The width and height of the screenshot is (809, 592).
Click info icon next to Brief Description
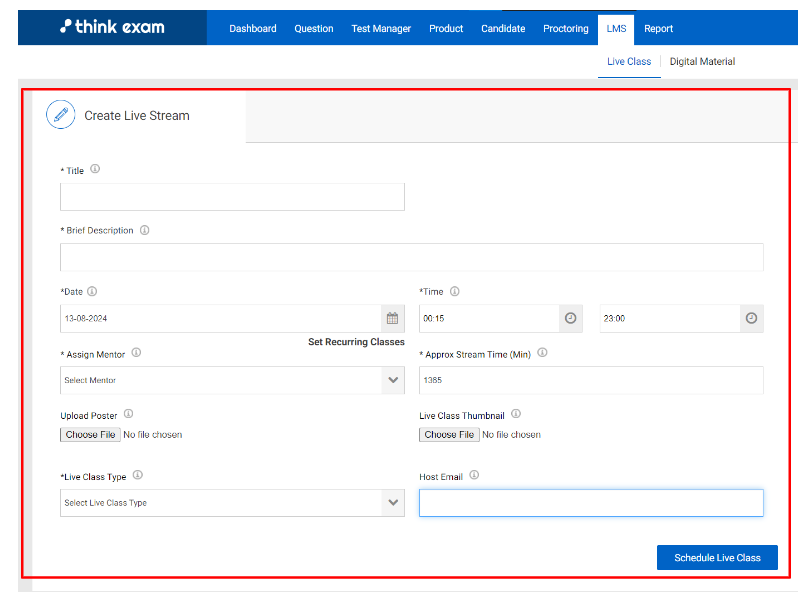click(144, 230)
